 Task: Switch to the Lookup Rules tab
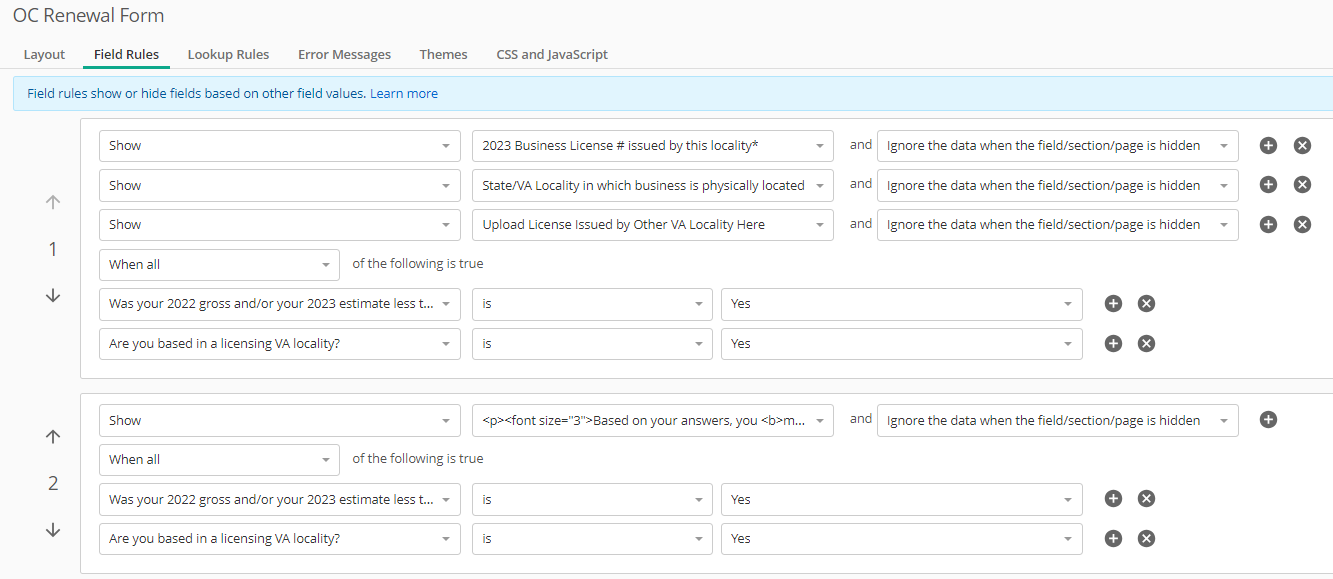(228, 54)
